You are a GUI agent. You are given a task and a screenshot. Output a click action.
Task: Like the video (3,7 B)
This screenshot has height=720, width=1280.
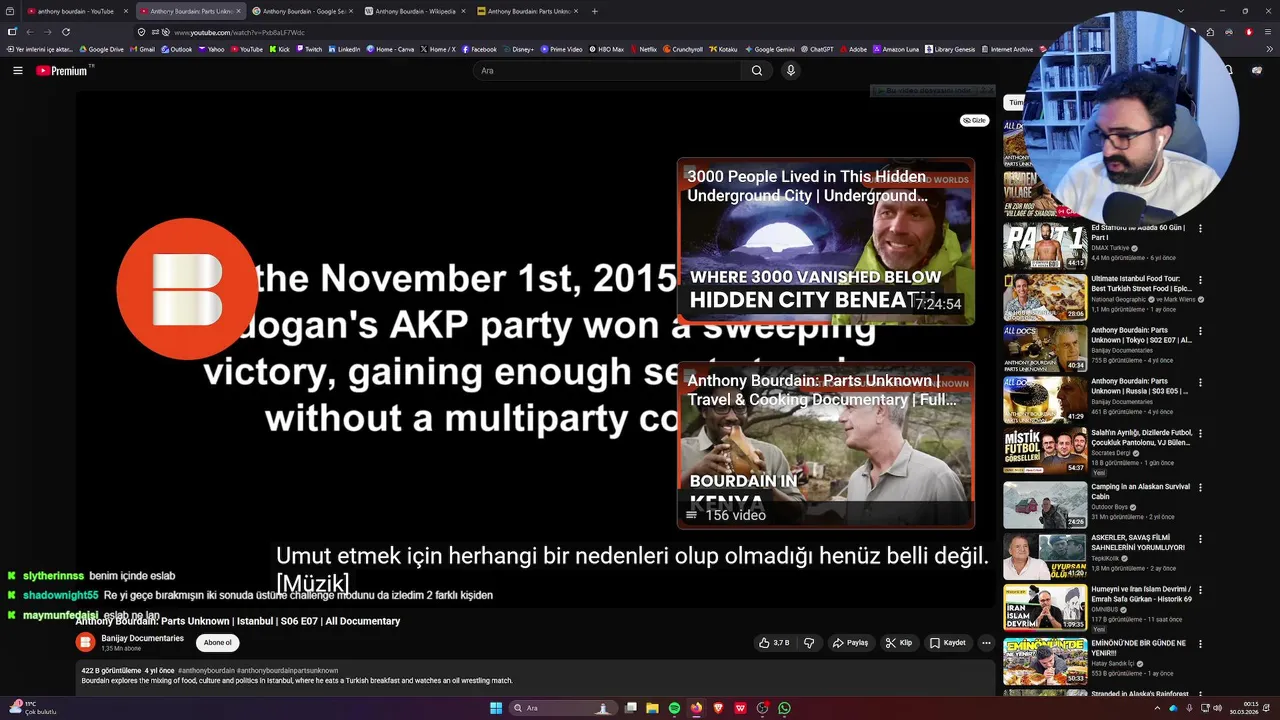(774, 643)
